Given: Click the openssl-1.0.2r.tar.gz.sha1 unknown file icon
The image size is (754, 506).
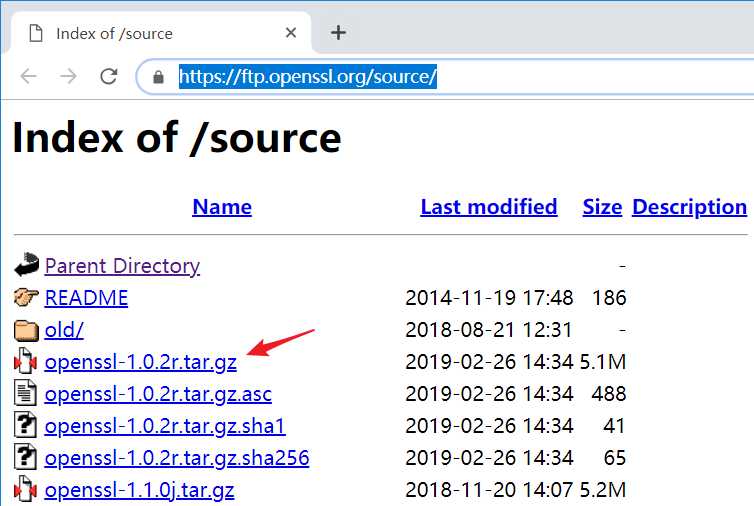Looking at the screenshot, I should (x=25, y=425).
